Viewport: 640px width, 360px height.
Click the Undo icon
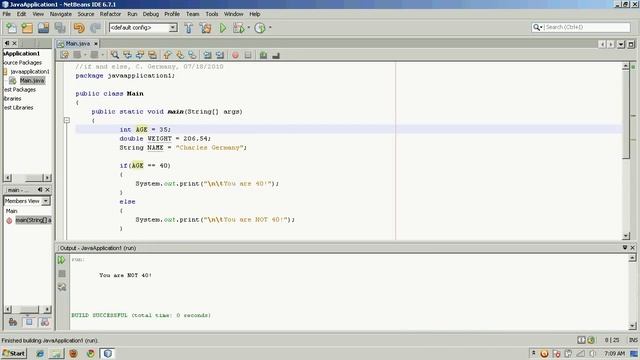click(79, 28)
